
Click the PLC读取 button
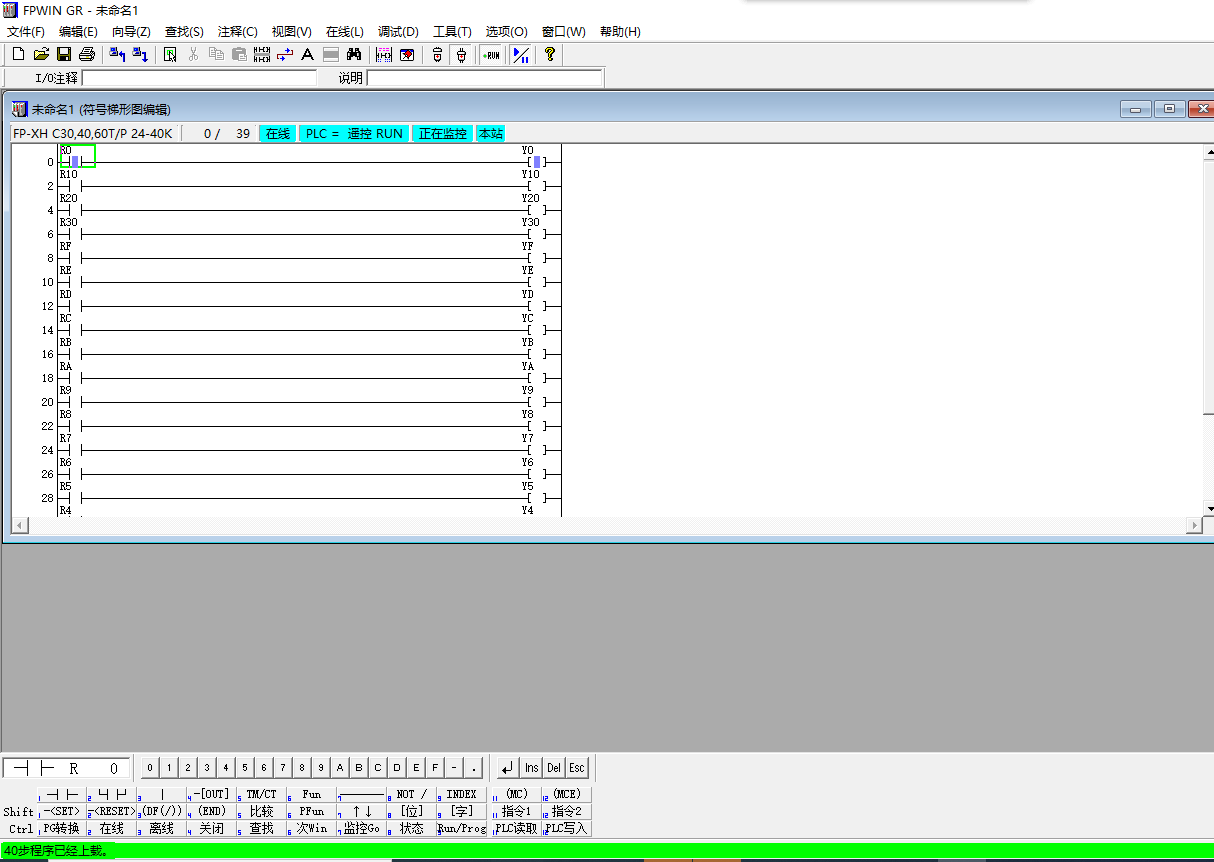click(x=518, y=828)
